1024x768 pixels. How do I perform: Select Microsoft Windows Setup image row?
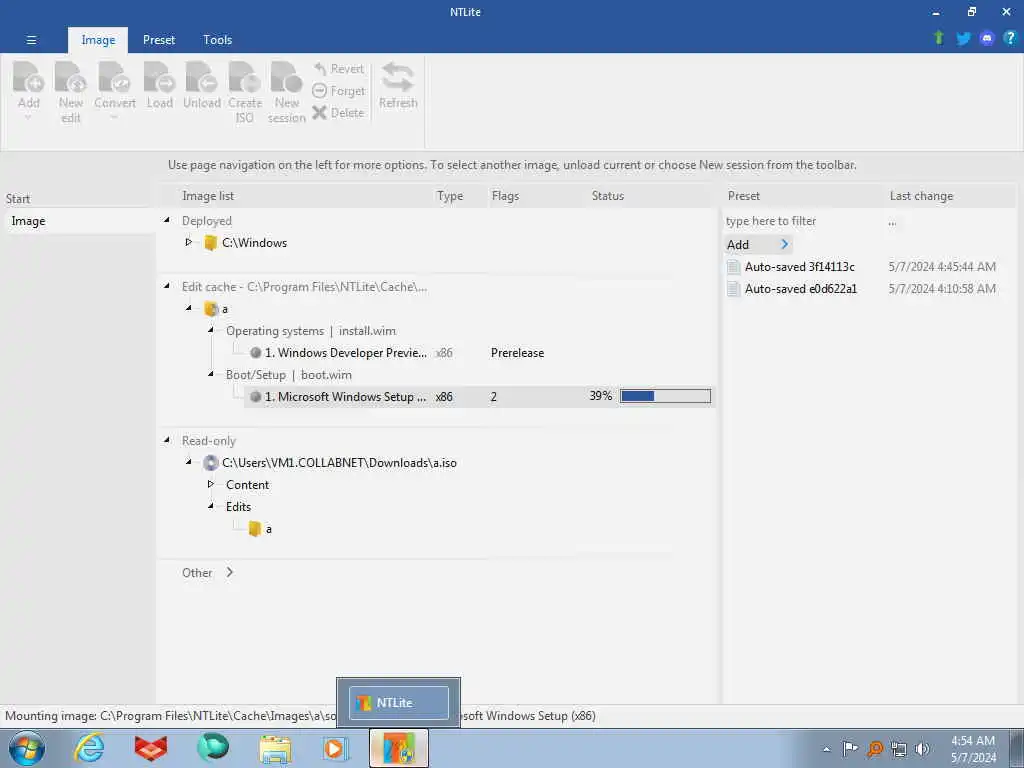480,396
